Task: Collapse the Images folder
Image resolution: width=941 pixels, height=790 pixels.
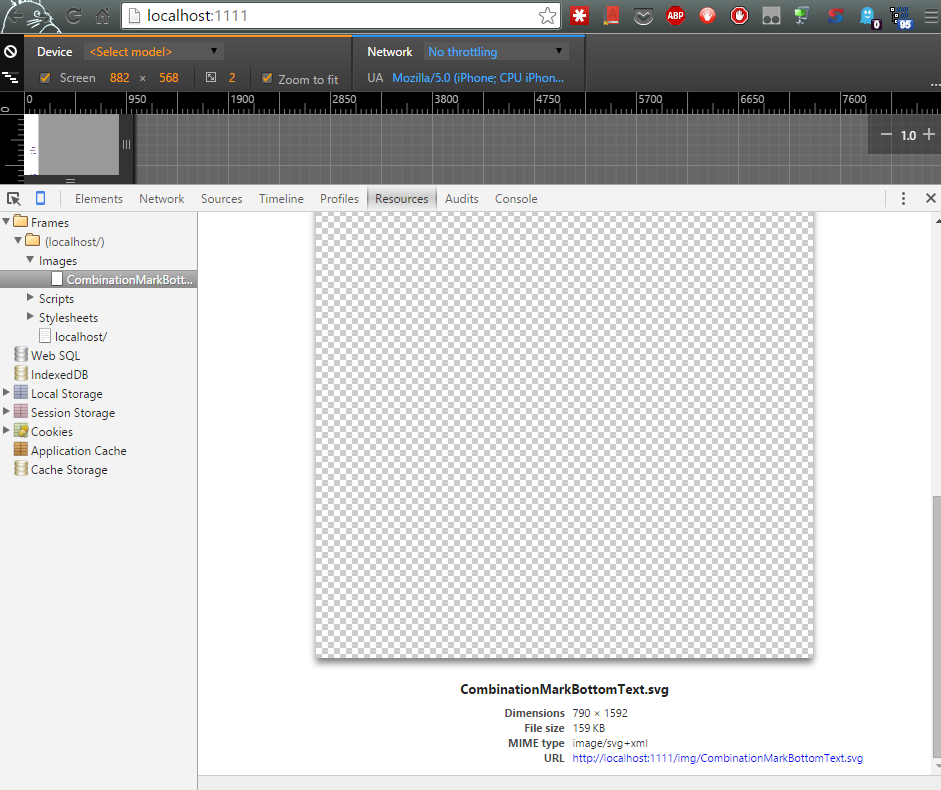Action: (x=30, y=260)
